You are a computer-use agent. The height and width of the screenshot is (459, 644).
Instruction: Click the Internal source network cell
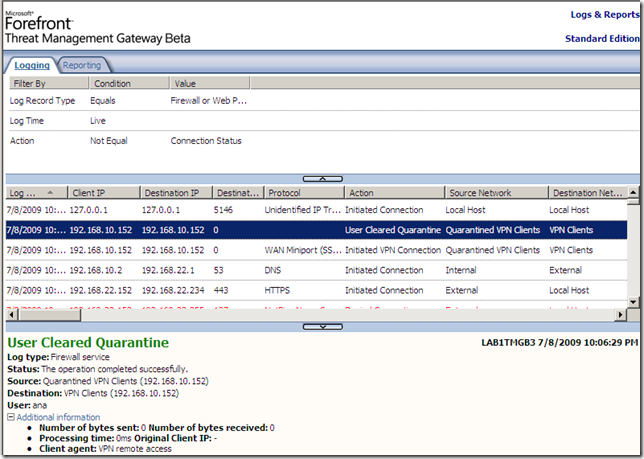click(461, 270)
